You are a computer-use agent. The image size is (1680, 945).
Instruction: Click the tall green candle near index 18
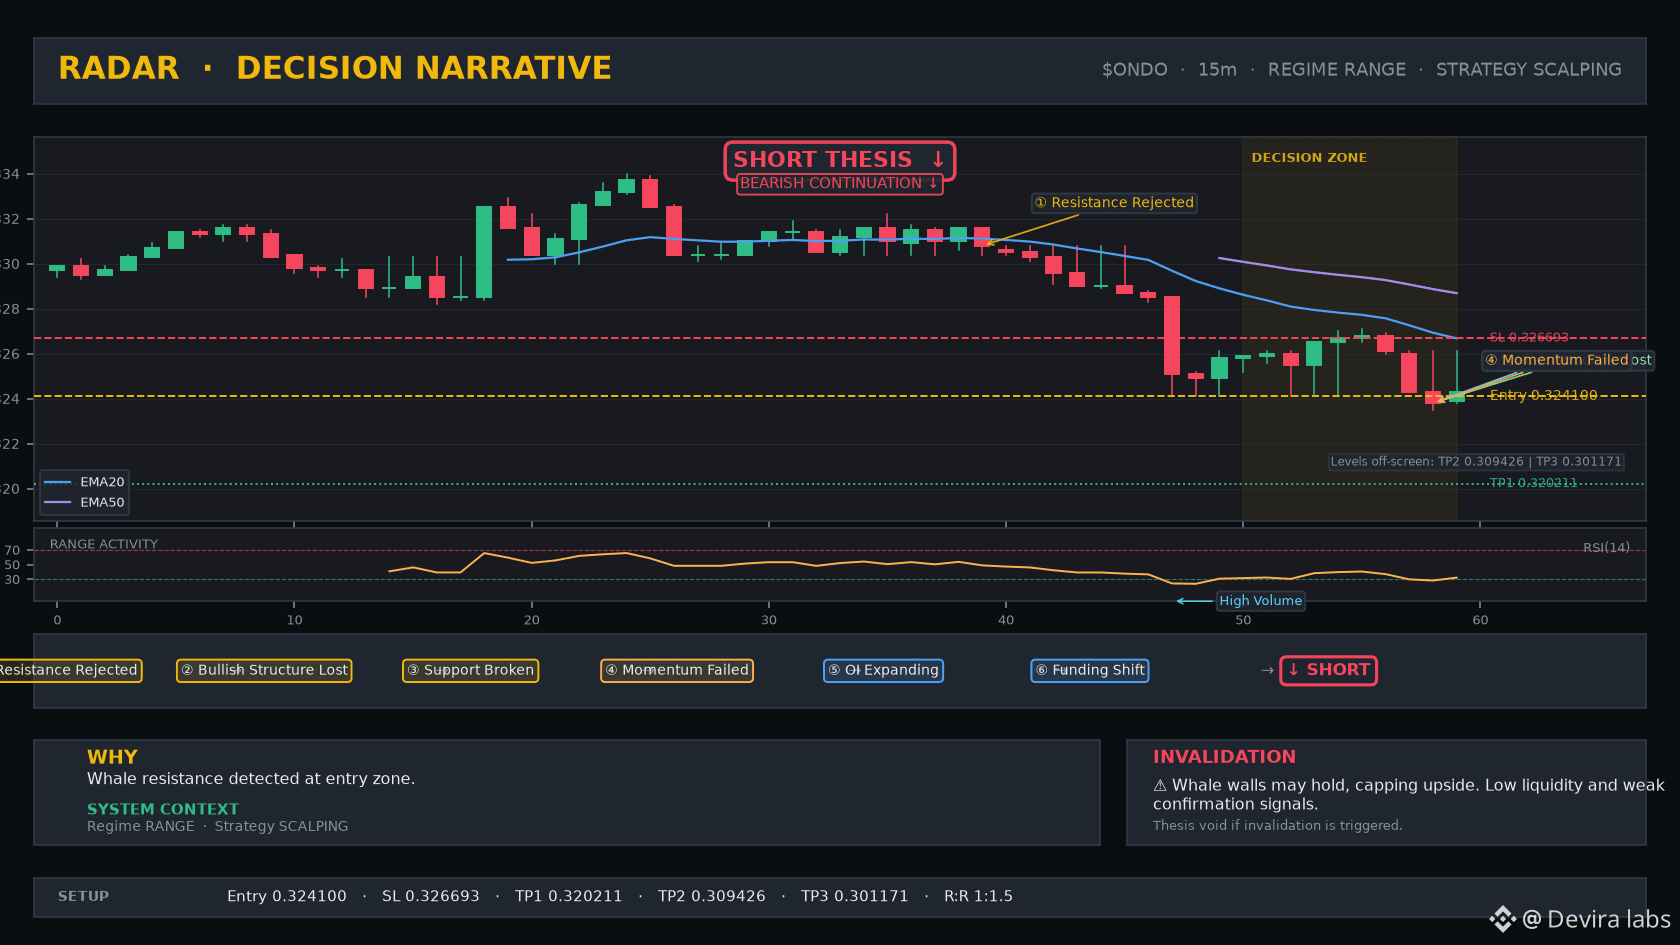click(x=484, y=252)
